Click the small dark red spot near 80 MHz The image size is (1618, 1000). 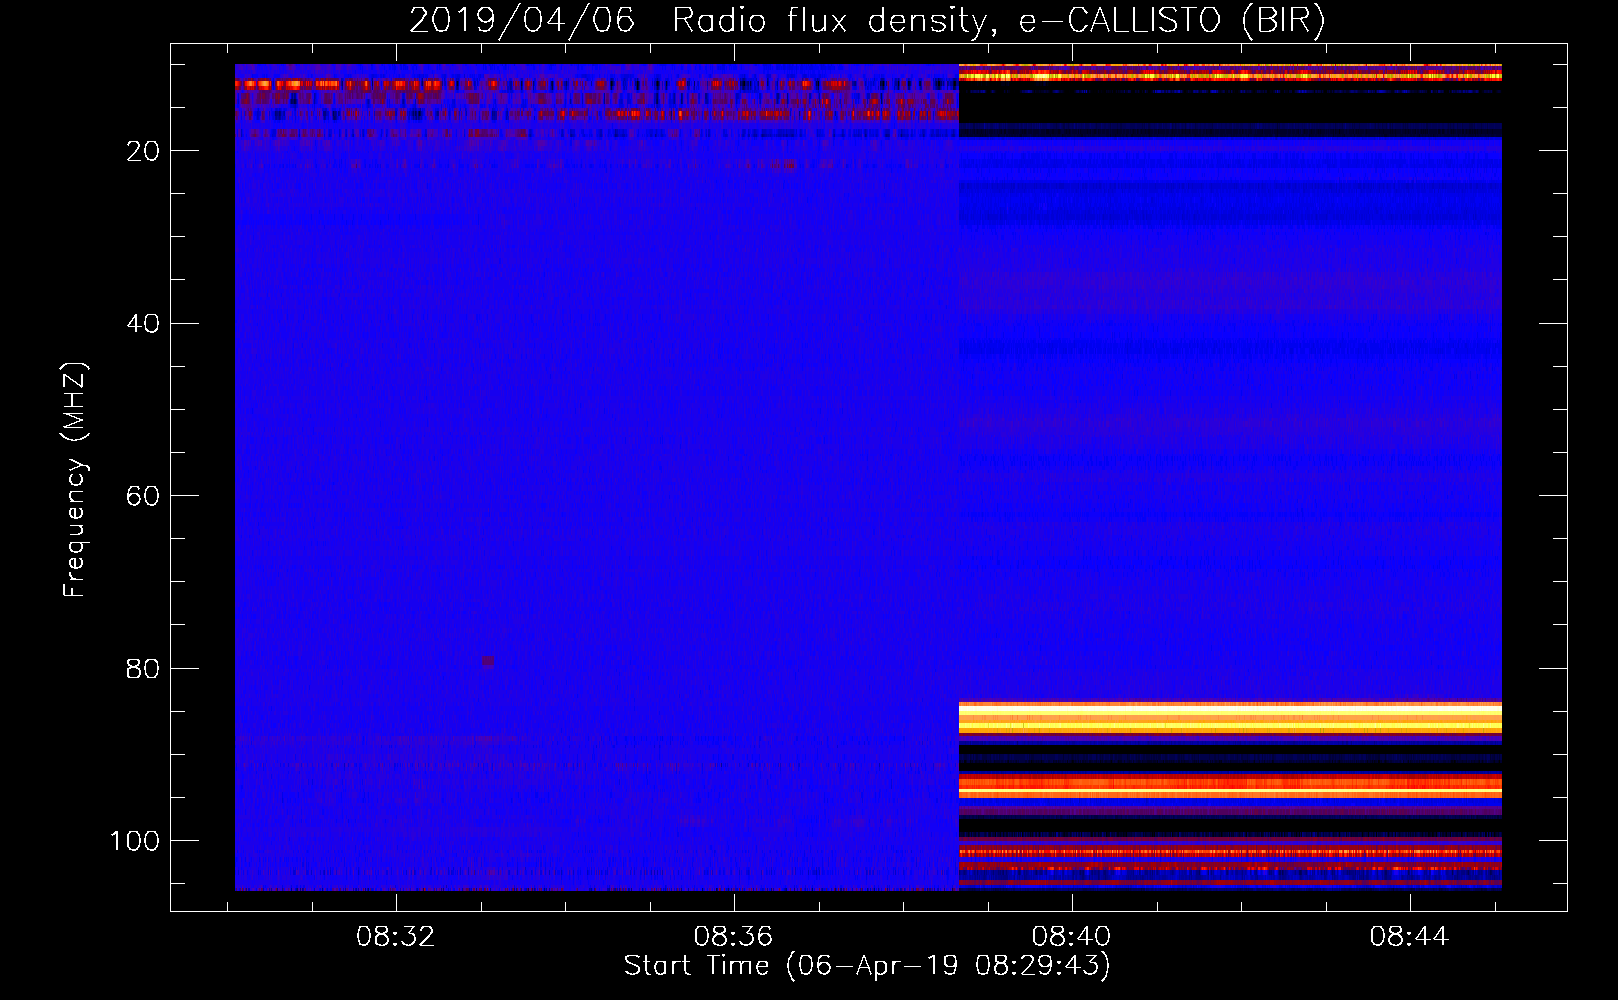(488, 661)
